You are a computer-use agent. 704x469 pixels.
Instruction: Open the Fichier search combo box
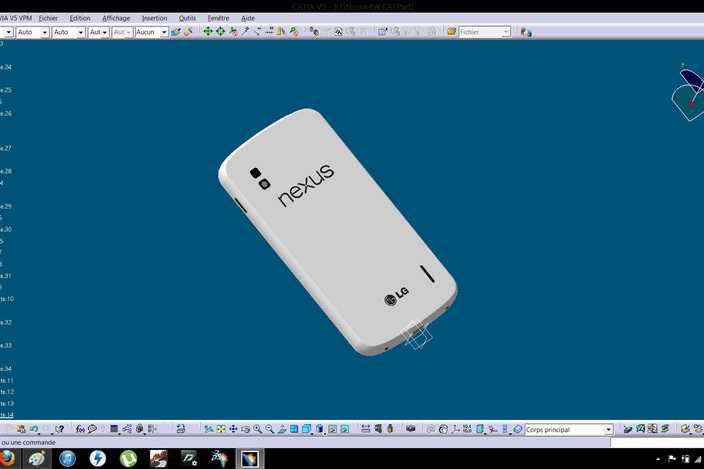pyautogui.click(x=485, y=32)
